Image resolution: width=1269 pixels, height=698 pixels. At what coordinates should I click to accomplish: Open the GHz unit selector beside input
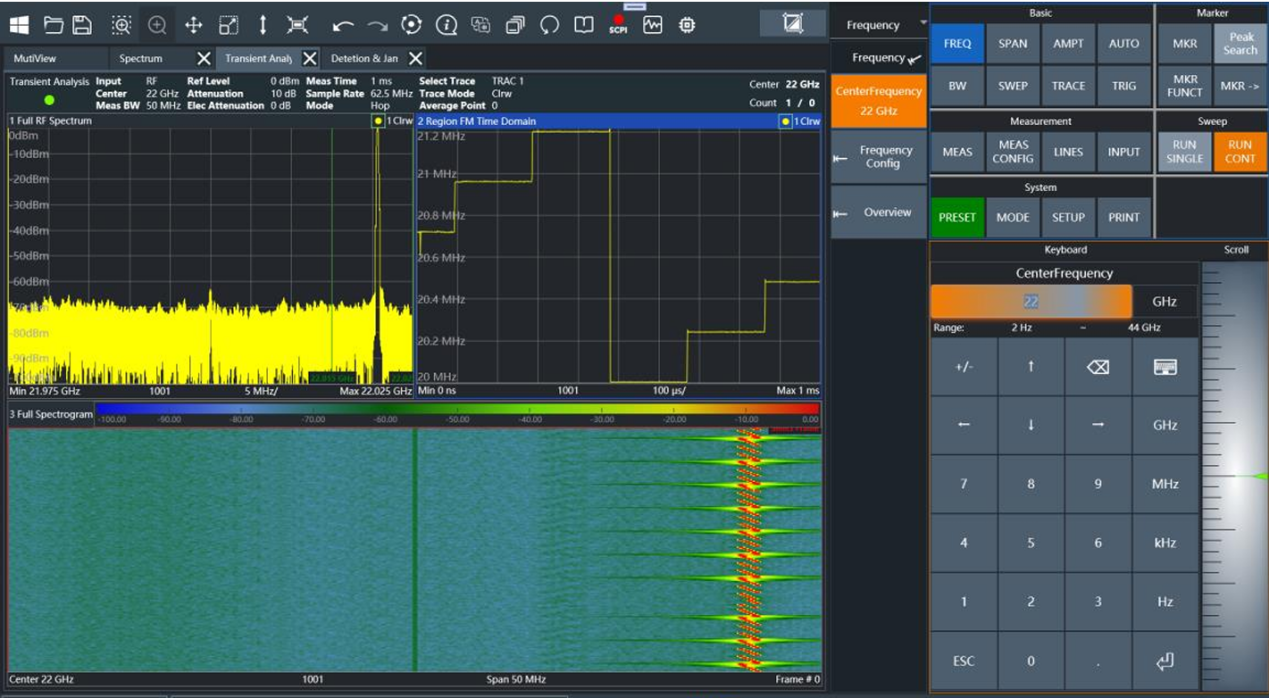1164,301
